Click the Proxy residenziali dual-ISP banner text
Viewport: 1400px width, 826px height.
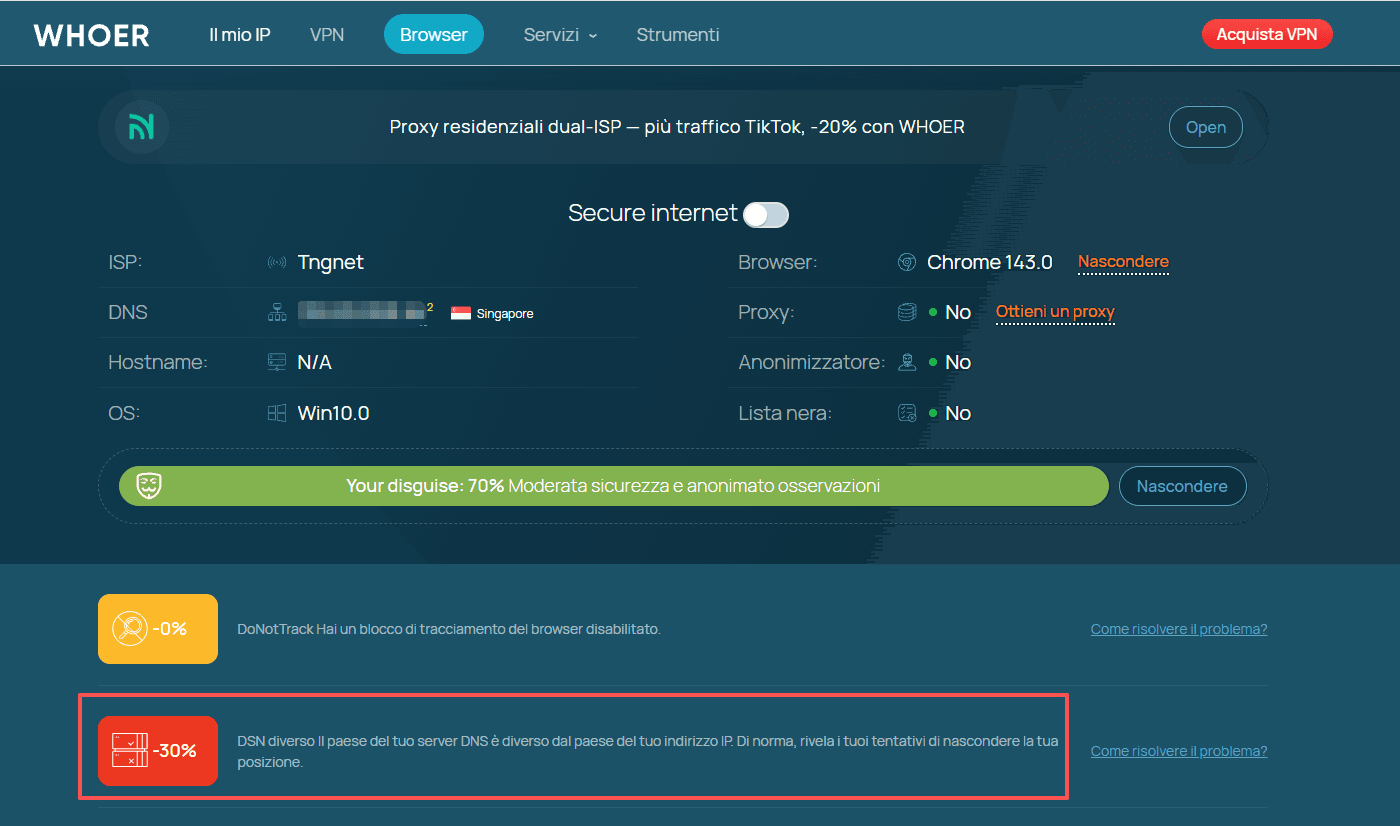(677, 127)
